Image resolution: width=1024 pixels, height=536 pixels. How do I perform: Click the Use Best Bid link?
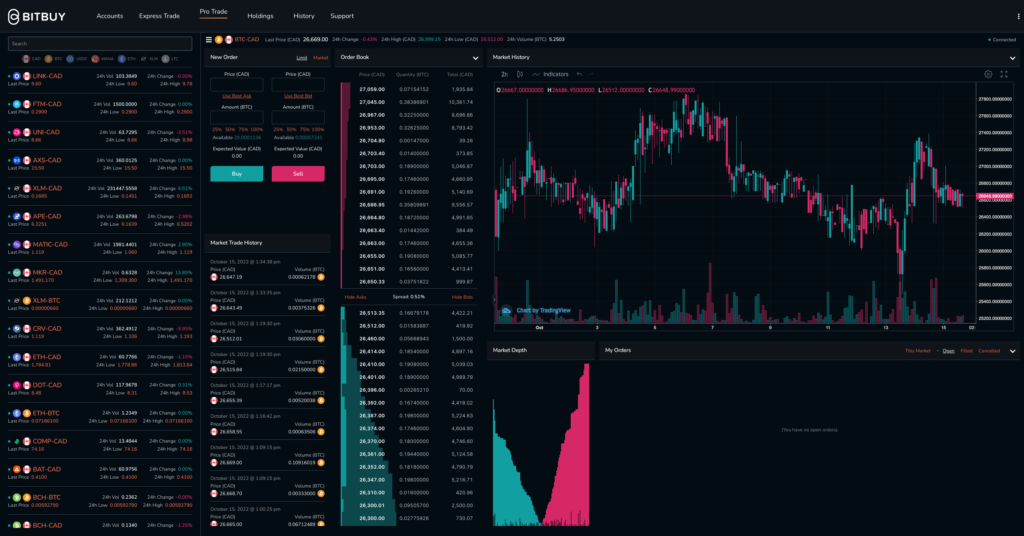coord(298,96)
